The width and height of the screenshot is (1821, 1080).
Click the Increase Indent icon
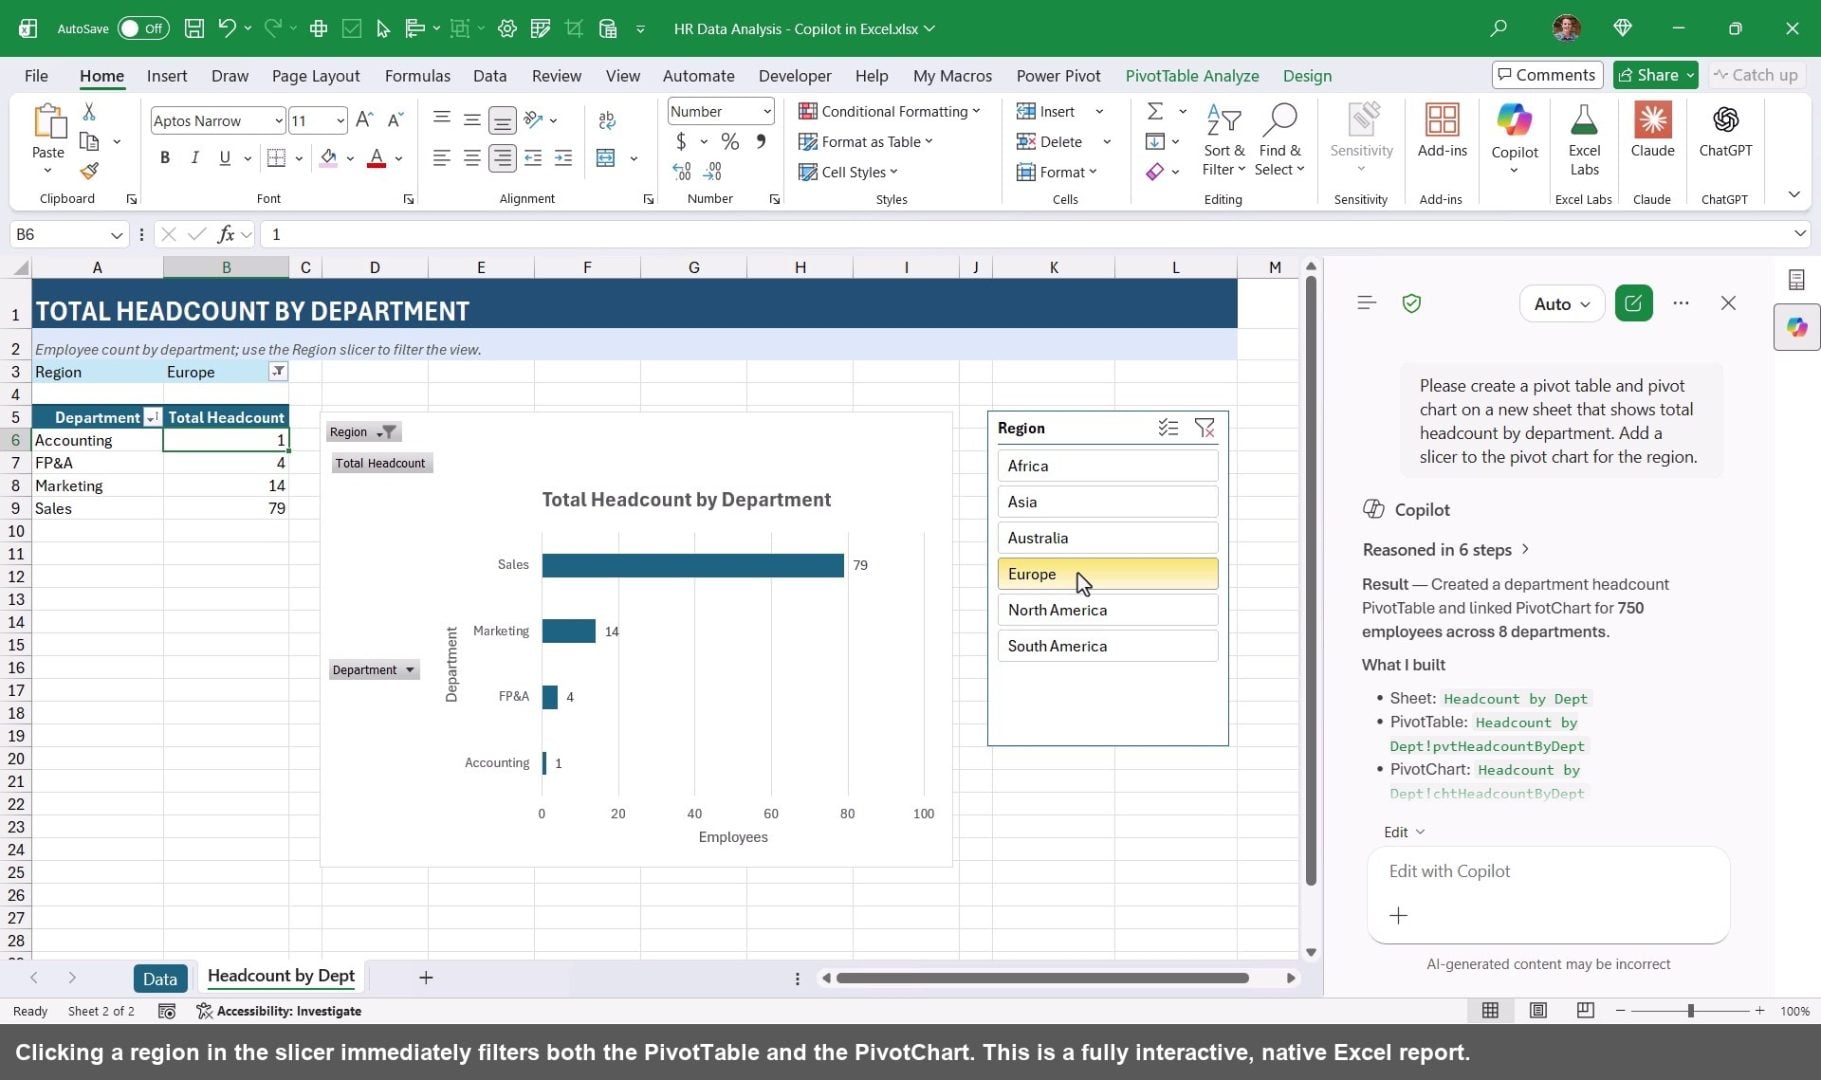(x=563, y=158)
